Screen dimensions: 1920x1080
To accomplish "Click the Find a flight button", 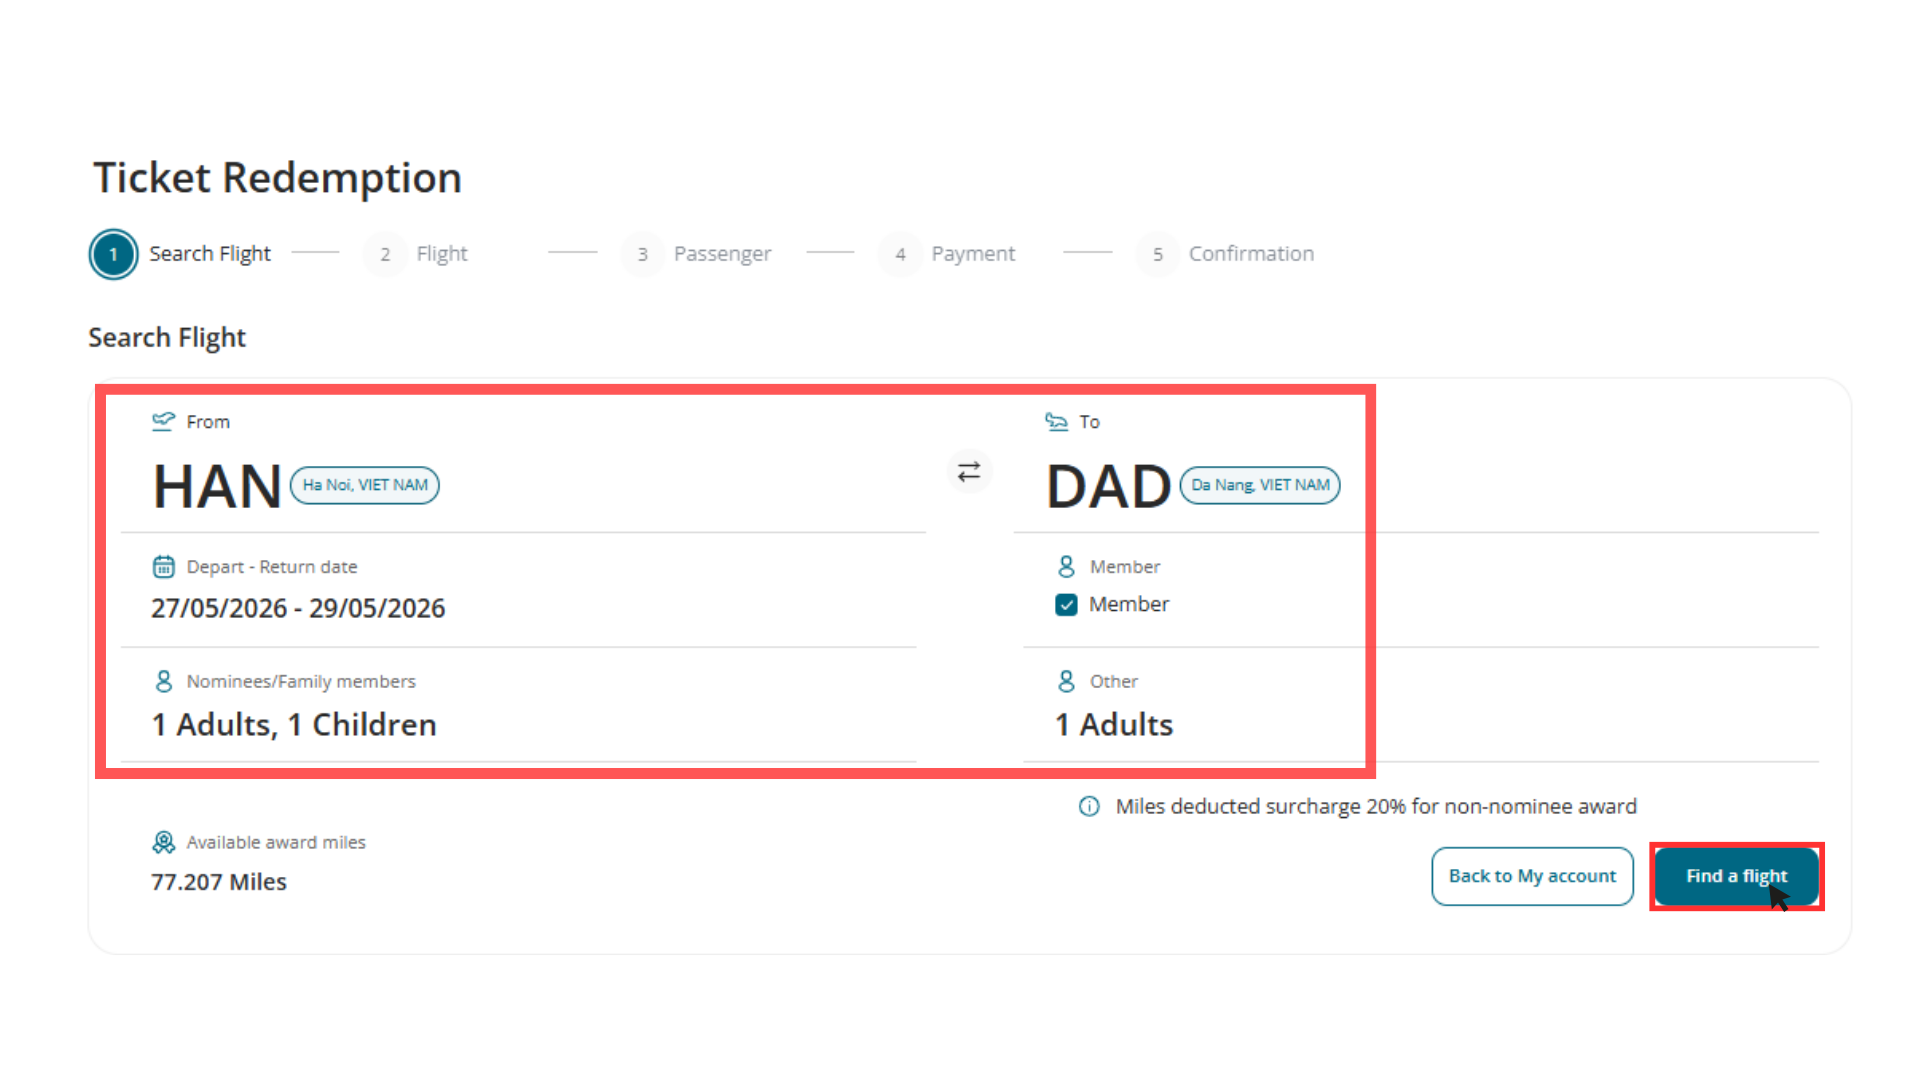I will [x=1736, y=876].
